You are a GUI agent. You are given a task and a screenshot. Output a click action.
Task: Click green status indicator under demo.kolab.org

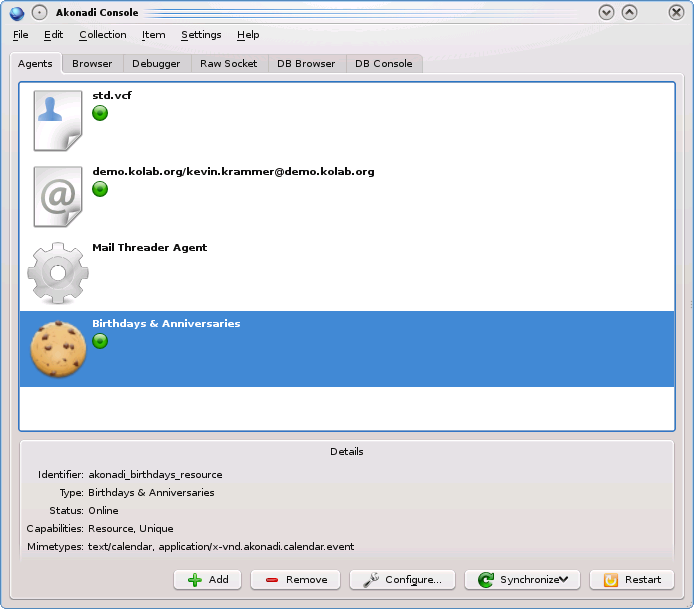click(x=100, y=189)
